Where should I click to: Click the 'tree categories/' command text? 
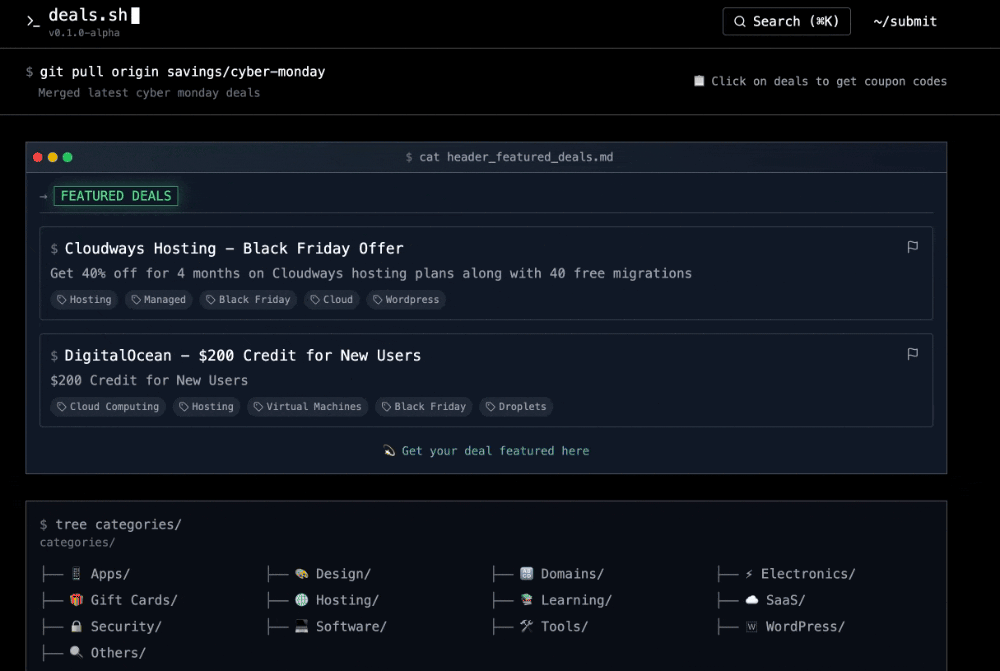pyautogui.click(x=118, y=524)
